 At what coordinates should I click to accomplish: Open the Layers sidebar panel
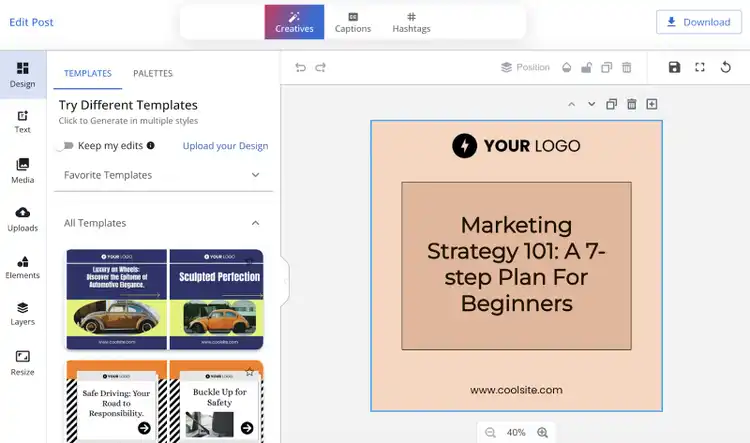(x=22, y=314)
